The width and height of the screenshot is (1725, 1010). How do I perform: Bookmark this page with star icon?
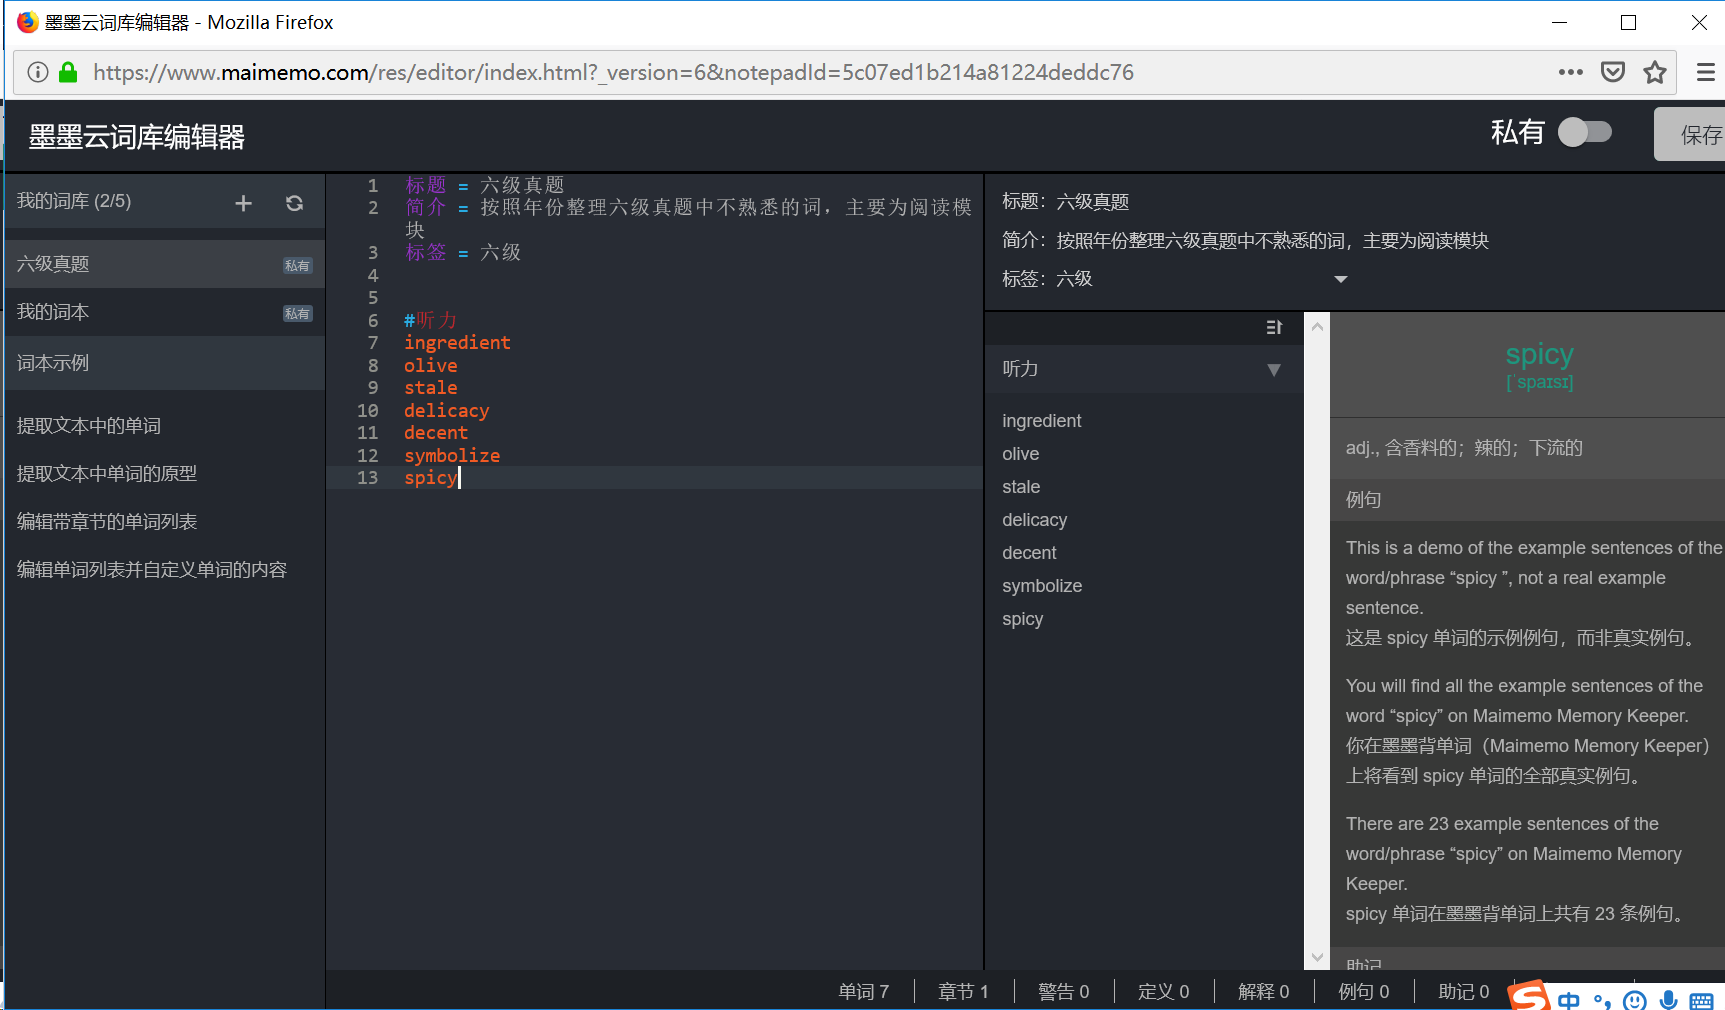[x=1655, y=72]
